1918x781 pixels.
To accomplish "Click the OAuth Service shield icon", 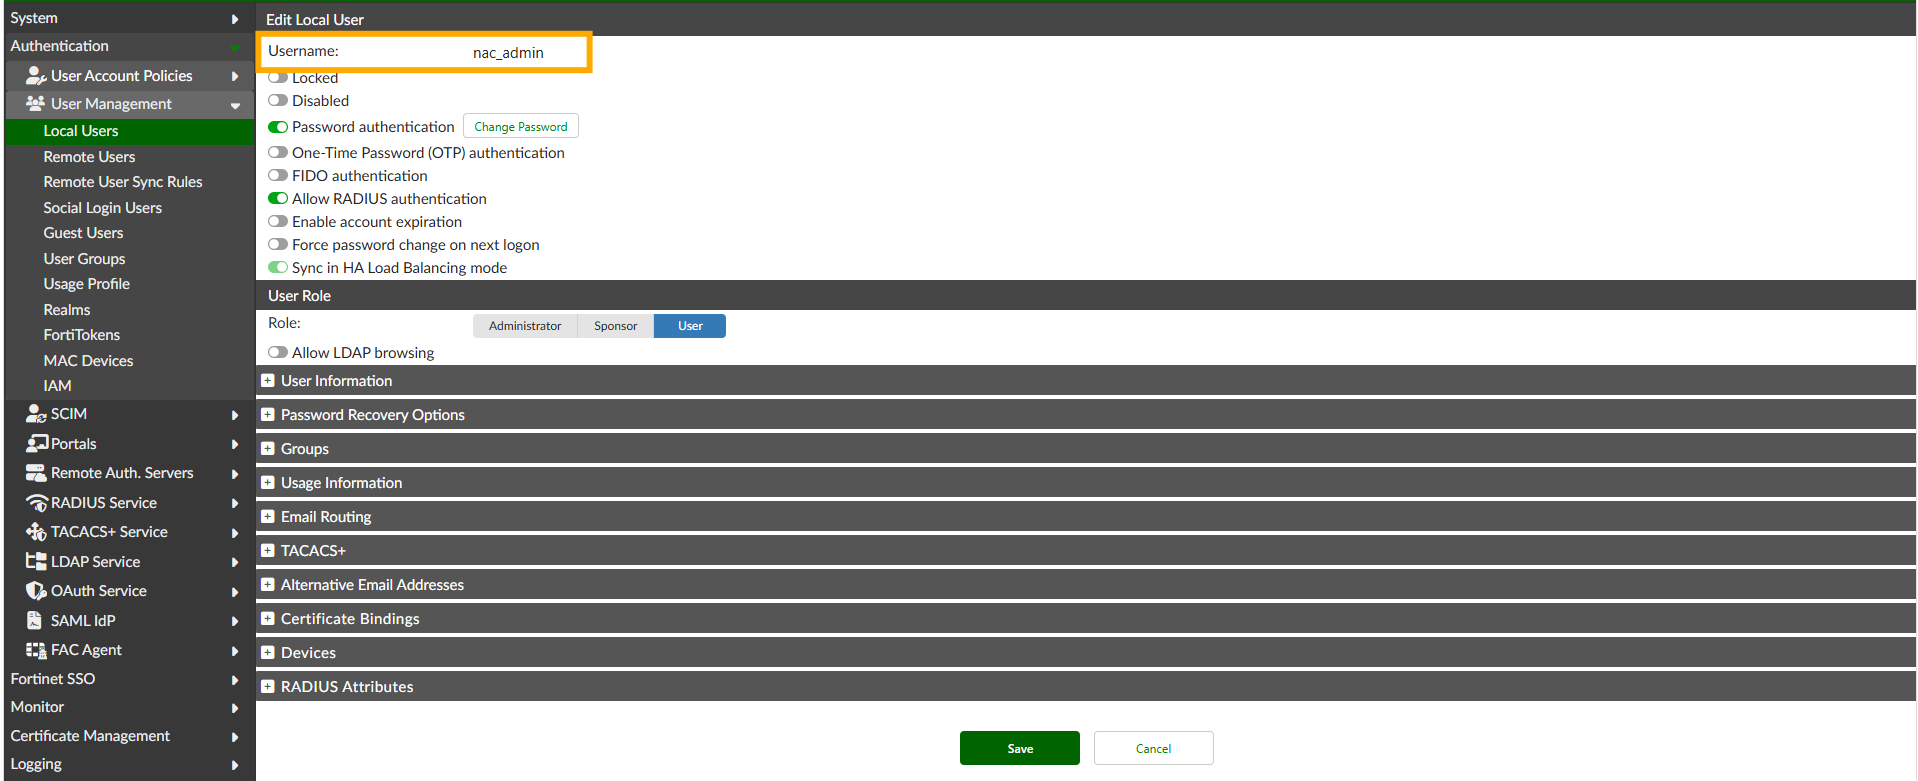I will (36, 591).
